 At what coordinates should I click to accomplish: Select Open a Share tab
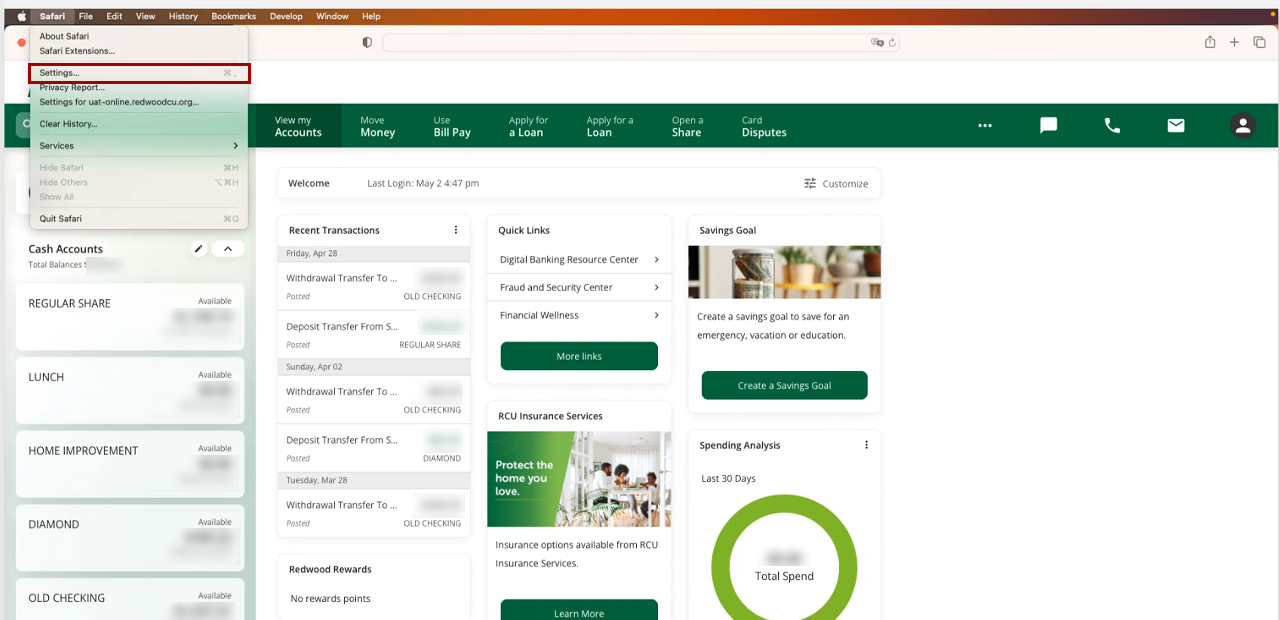(x=687, y=126)
